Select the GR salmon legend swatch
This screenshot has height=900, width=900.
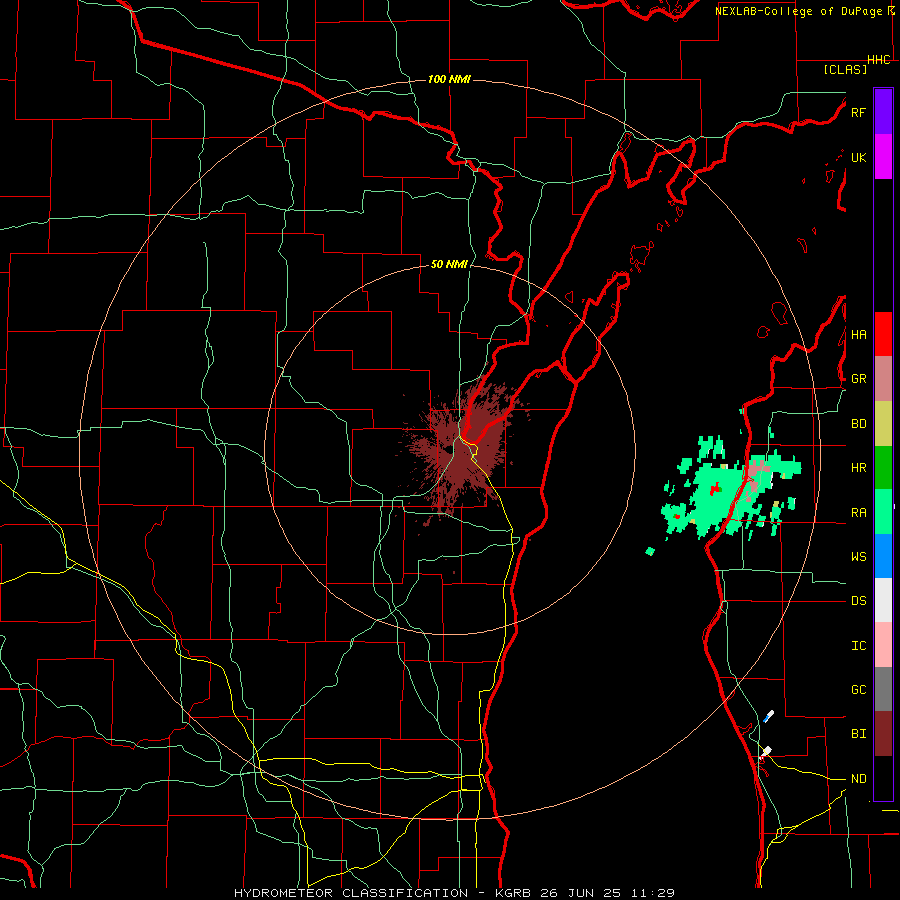(883, 379)
